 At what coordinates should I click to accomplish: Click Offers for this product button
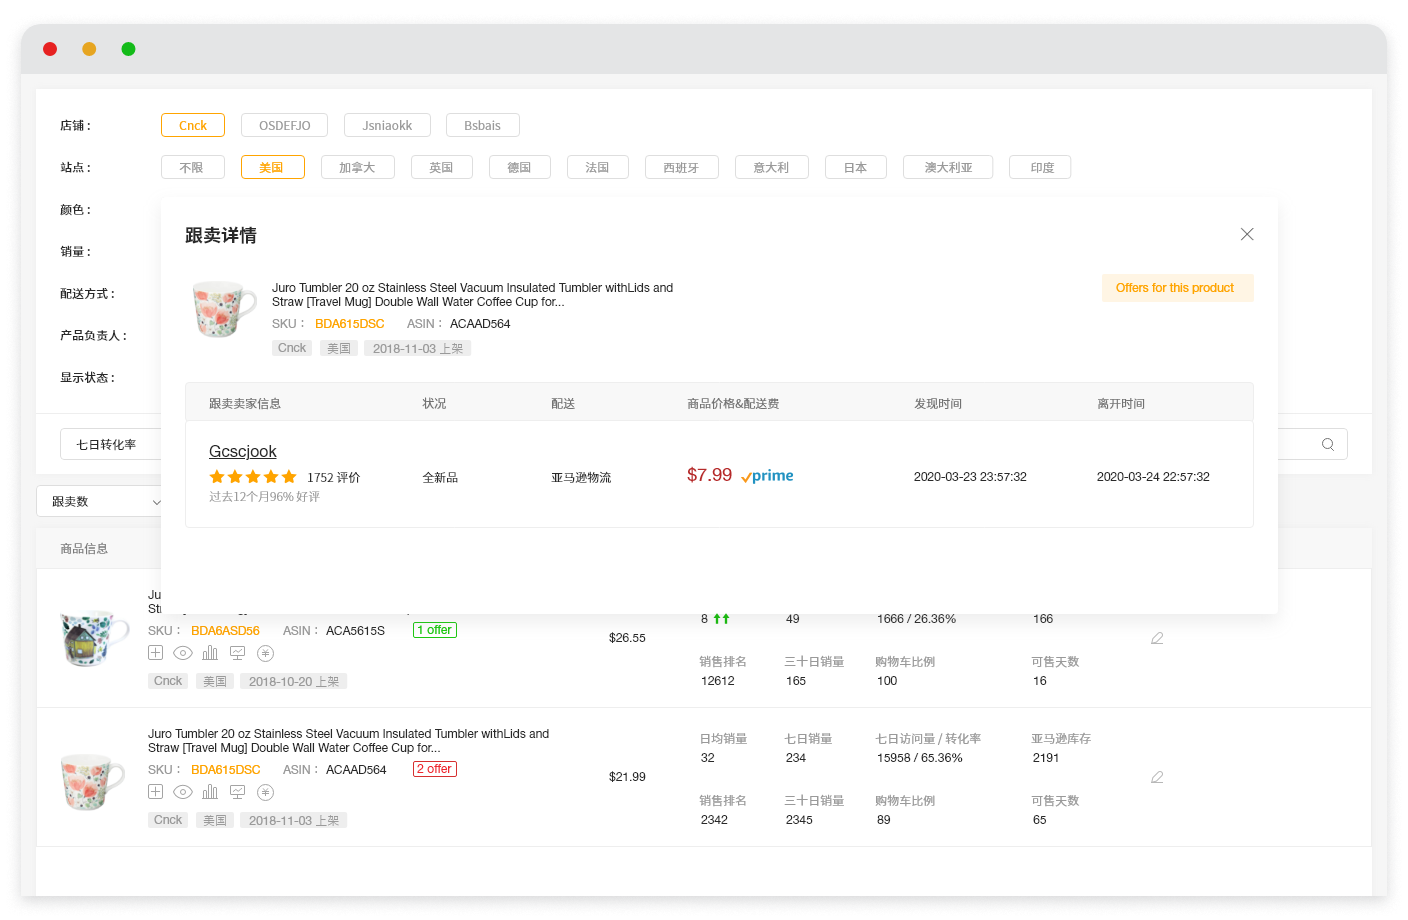1176,288
